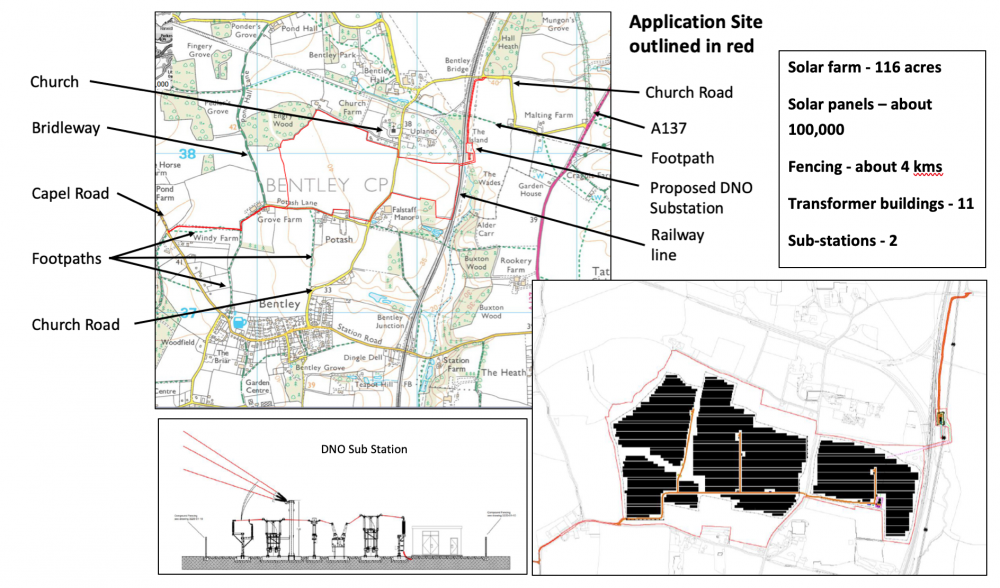
Task: Click the 'Bridleway' annotation label
Action: (66, 128)
